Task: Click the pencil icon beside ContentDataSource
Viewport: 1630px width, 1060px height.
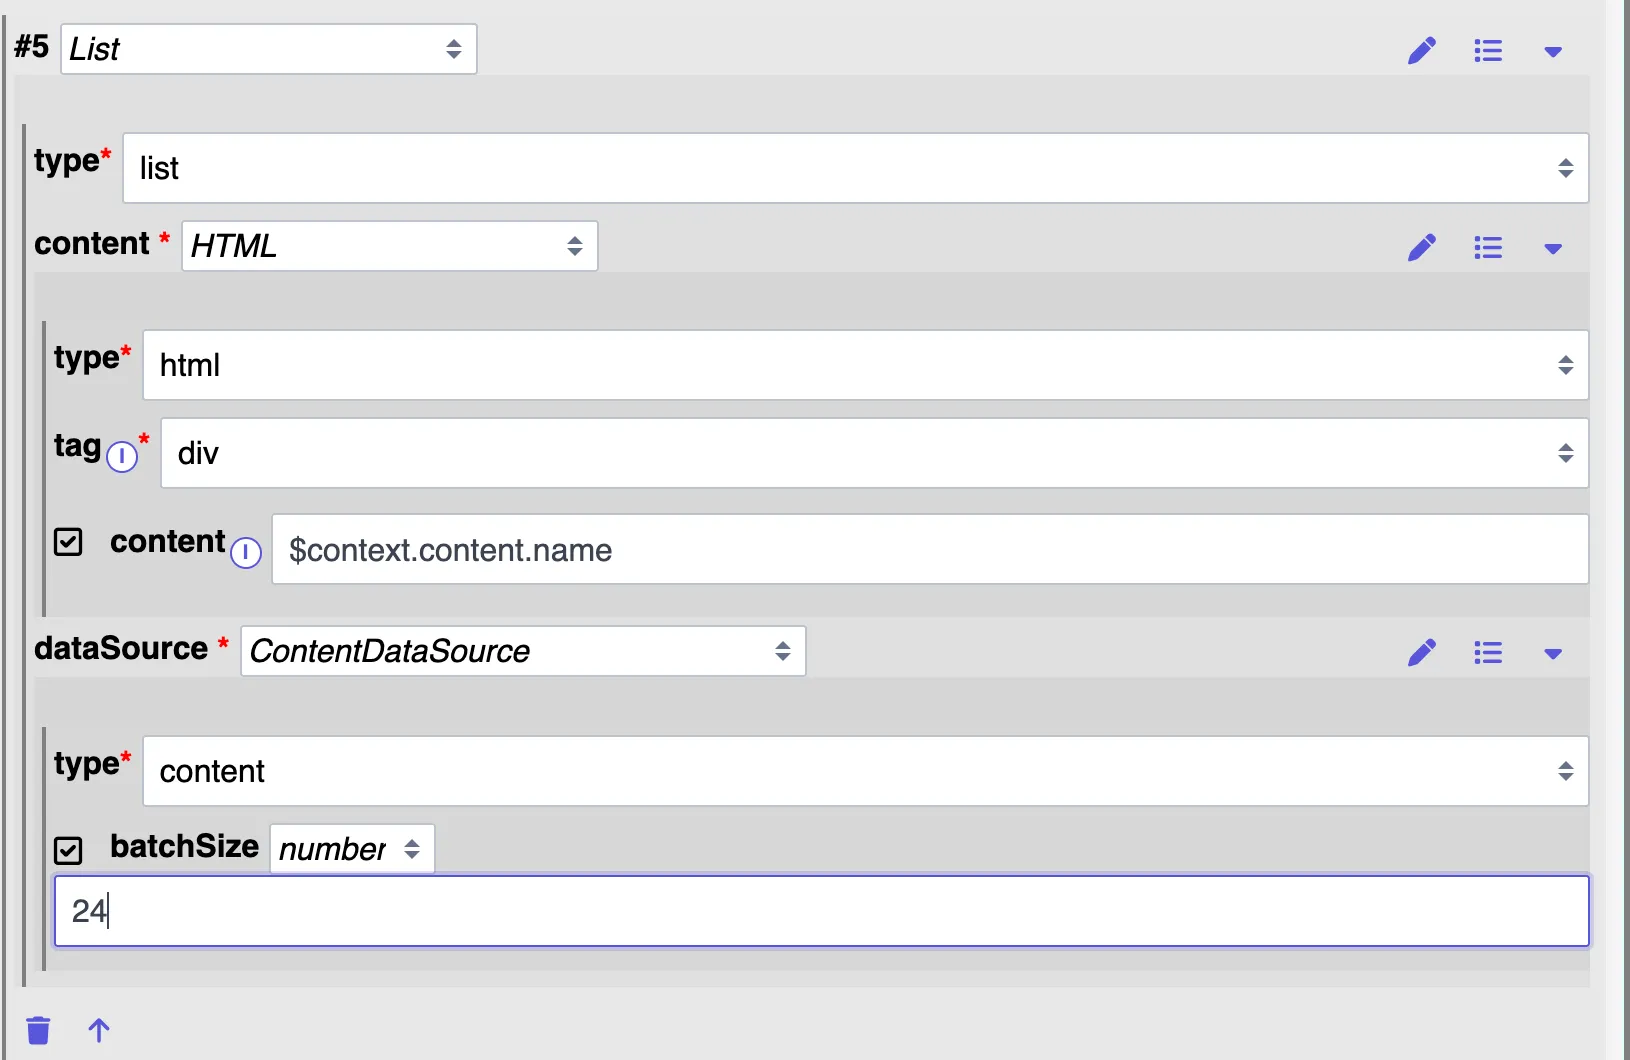Action: point(1422,653)
